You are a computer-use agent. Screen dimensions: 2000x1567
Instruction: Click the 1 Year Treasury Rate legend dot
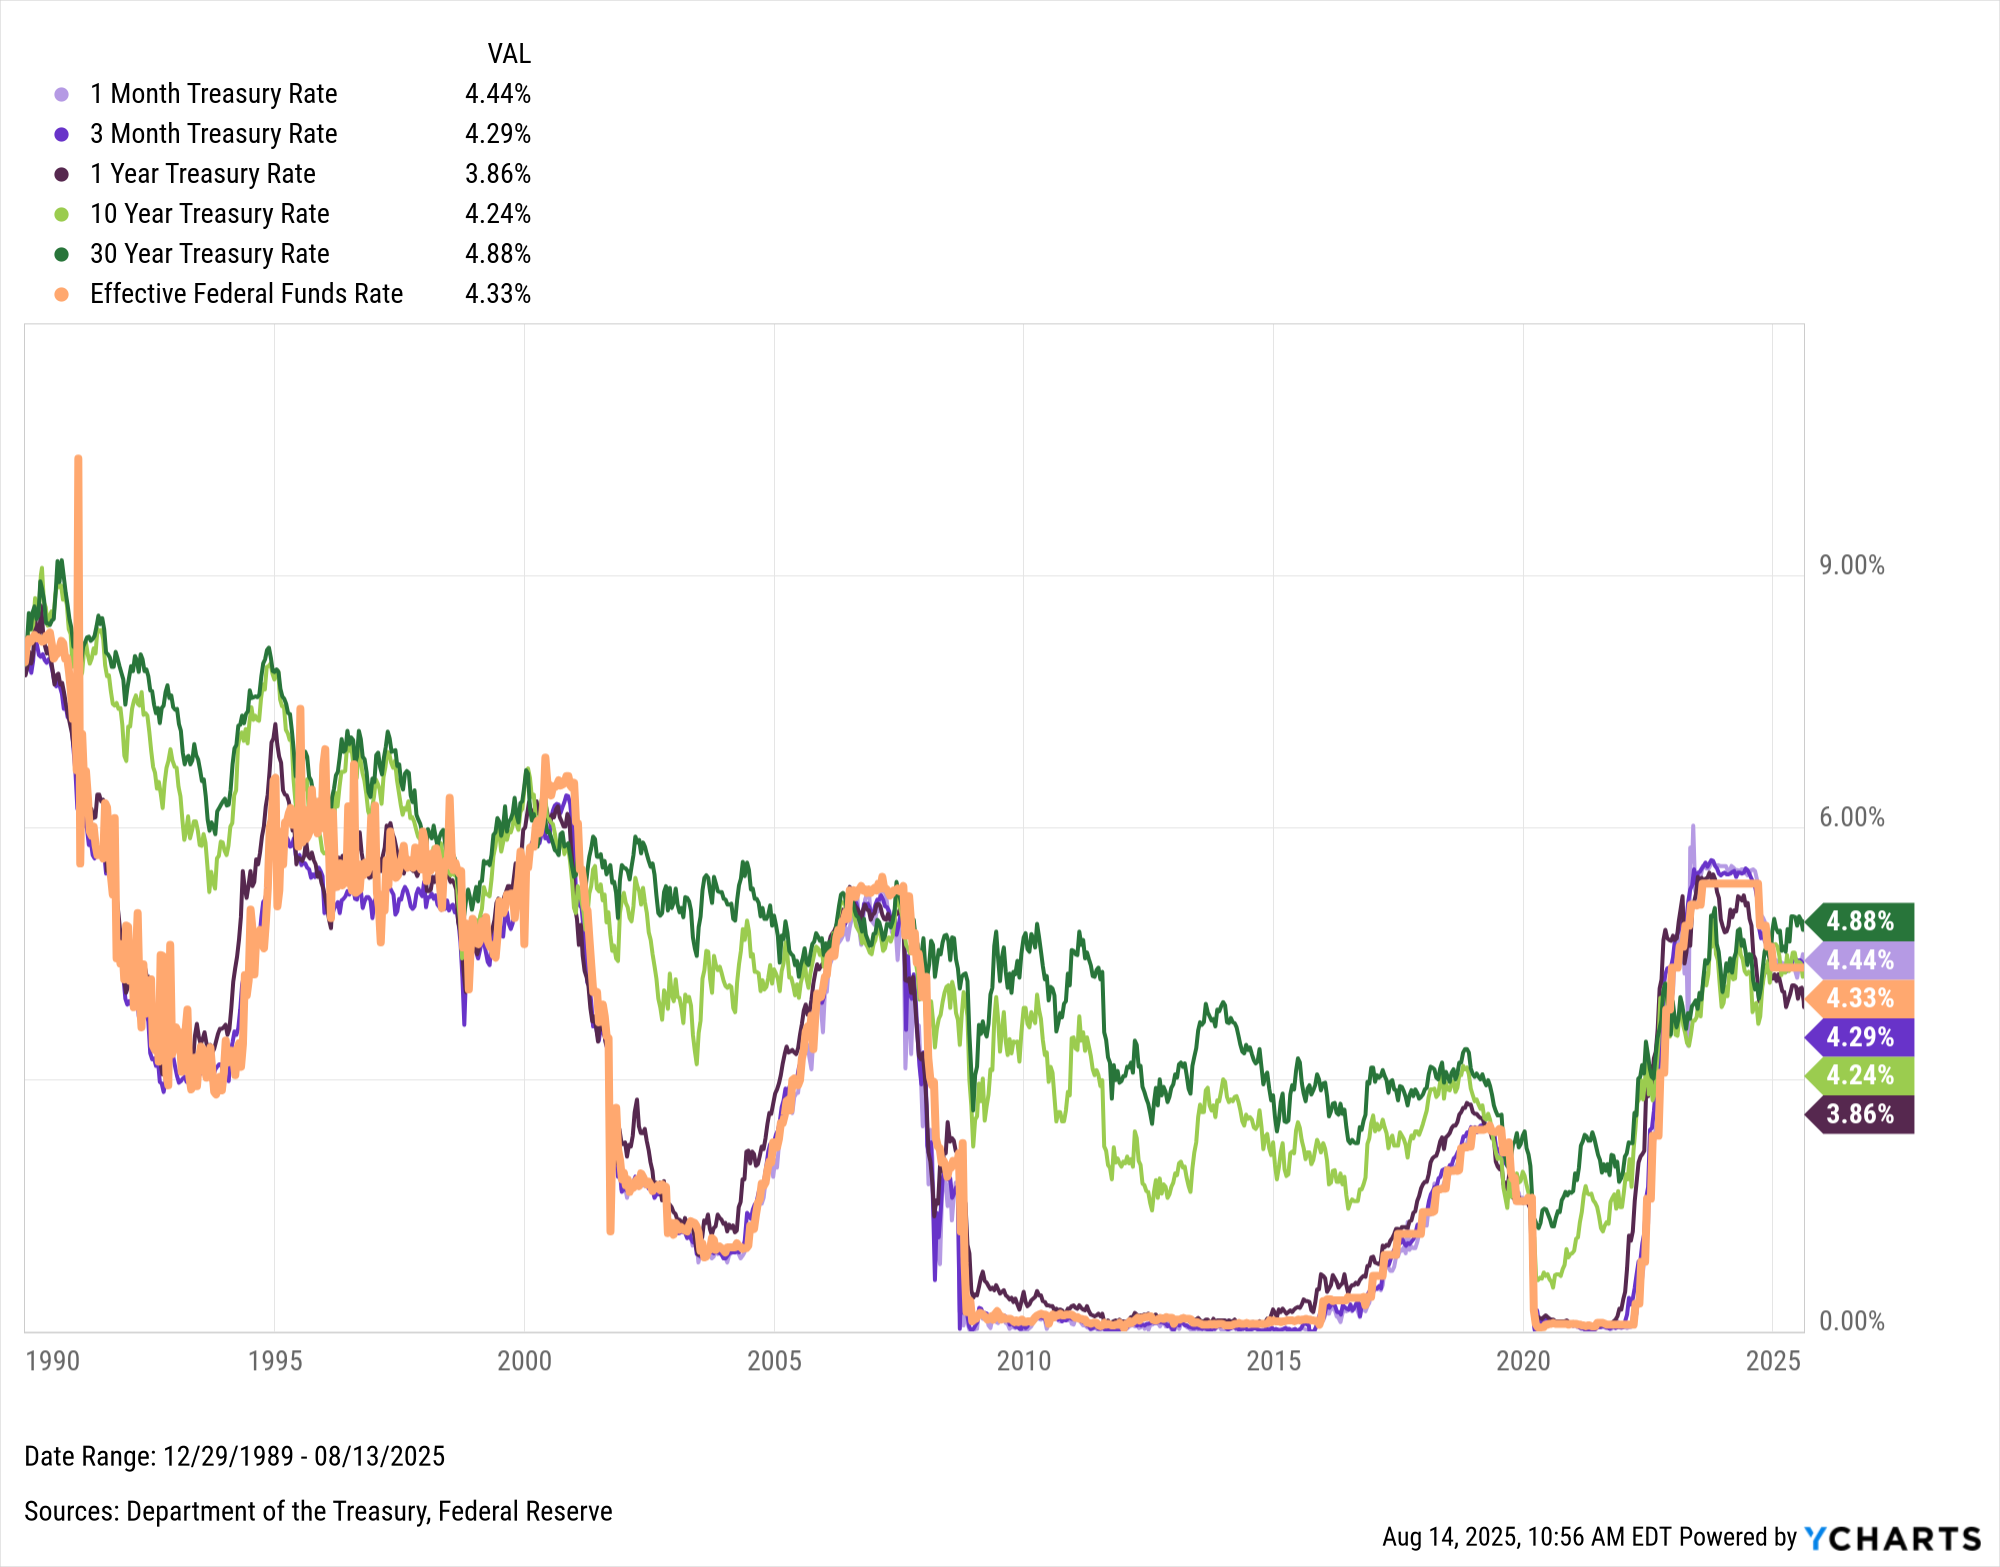pyautogui.click(x=62, y=175)
